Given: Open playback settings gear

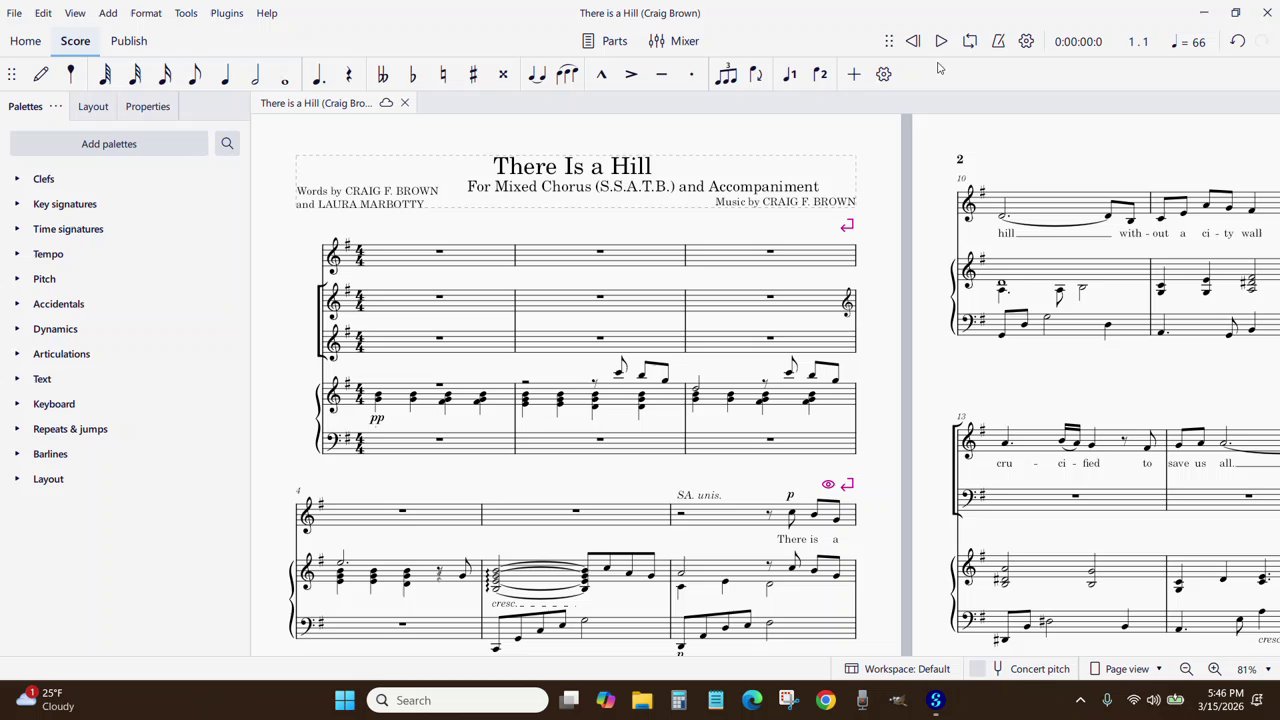Looking at the screenshot, I should pos(1026,41).
